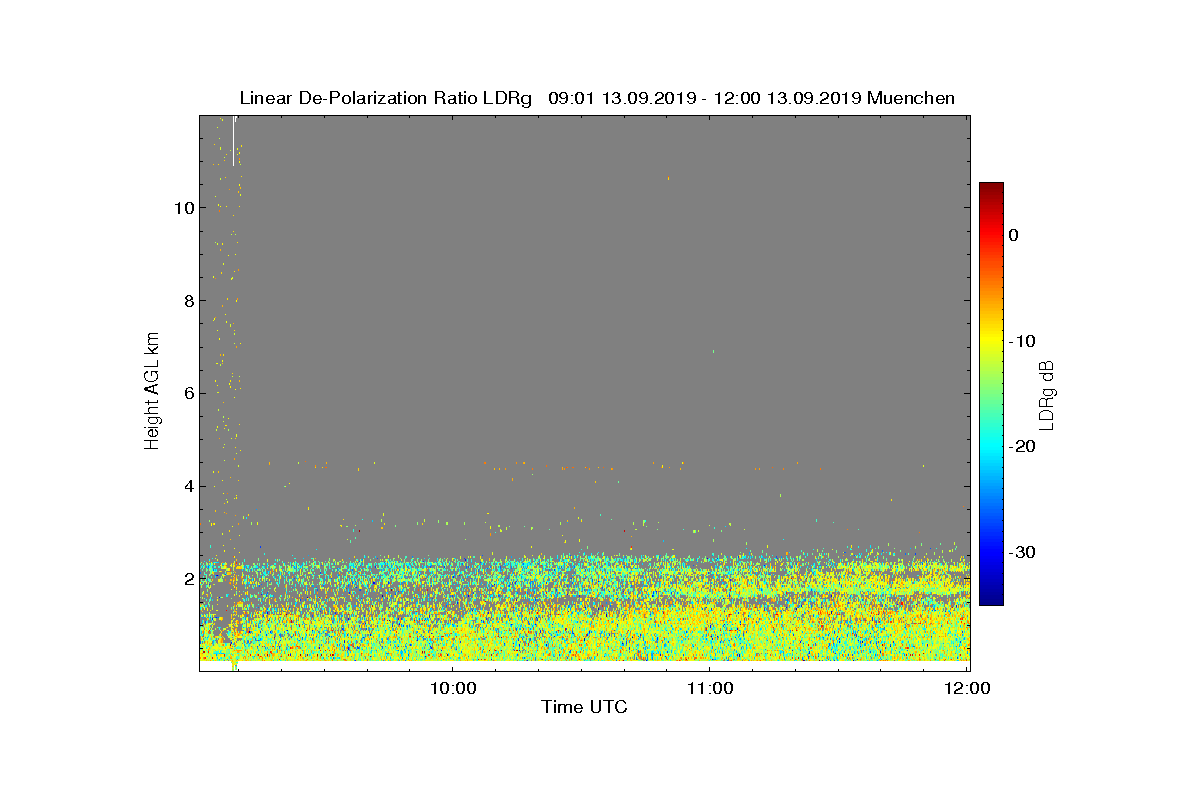Viewport: 1200px width, 800px height.
Task: Click the colorbar value '-10'
Action: [x=1021, y=341]
